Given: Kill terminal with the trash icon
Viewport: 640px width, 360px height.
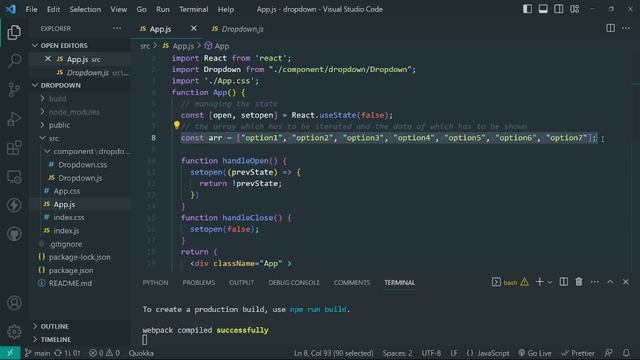Looking at the screenshot, I should coord(579,282).
